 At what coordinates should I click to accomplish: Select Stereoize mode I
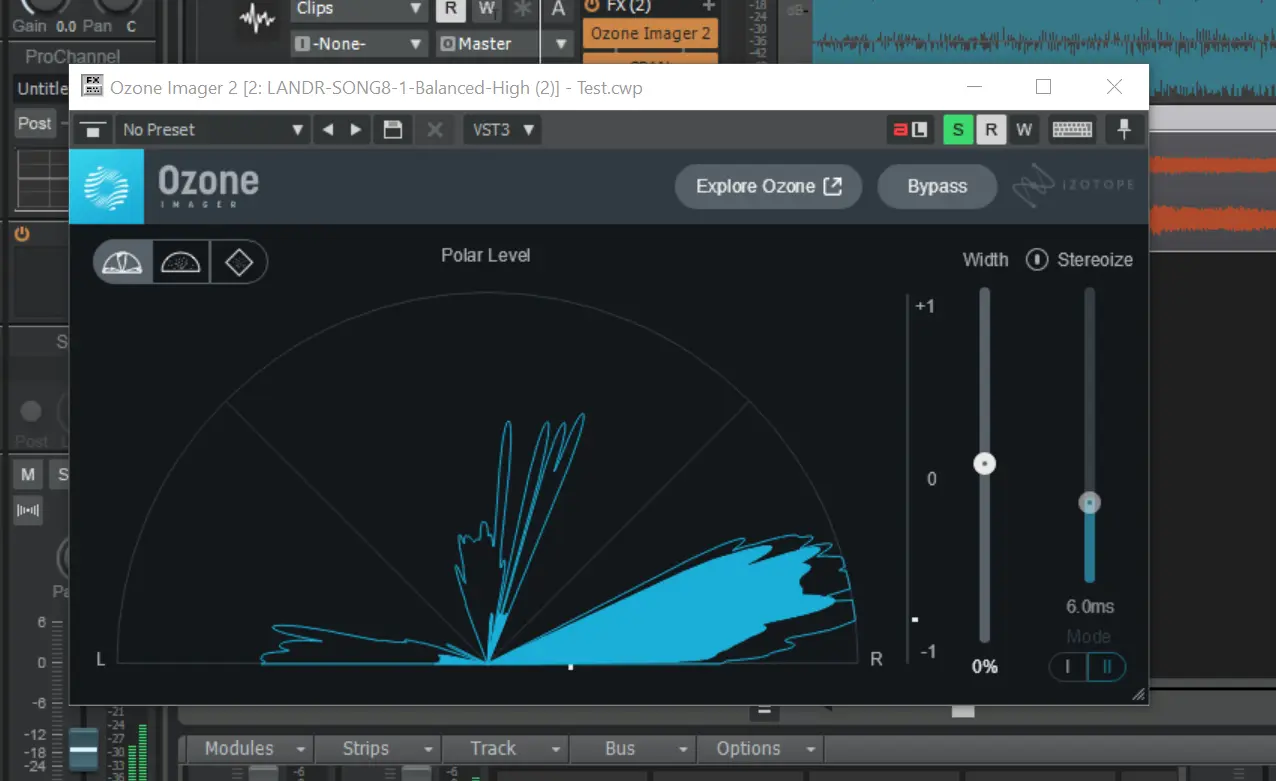point(1067,667)
